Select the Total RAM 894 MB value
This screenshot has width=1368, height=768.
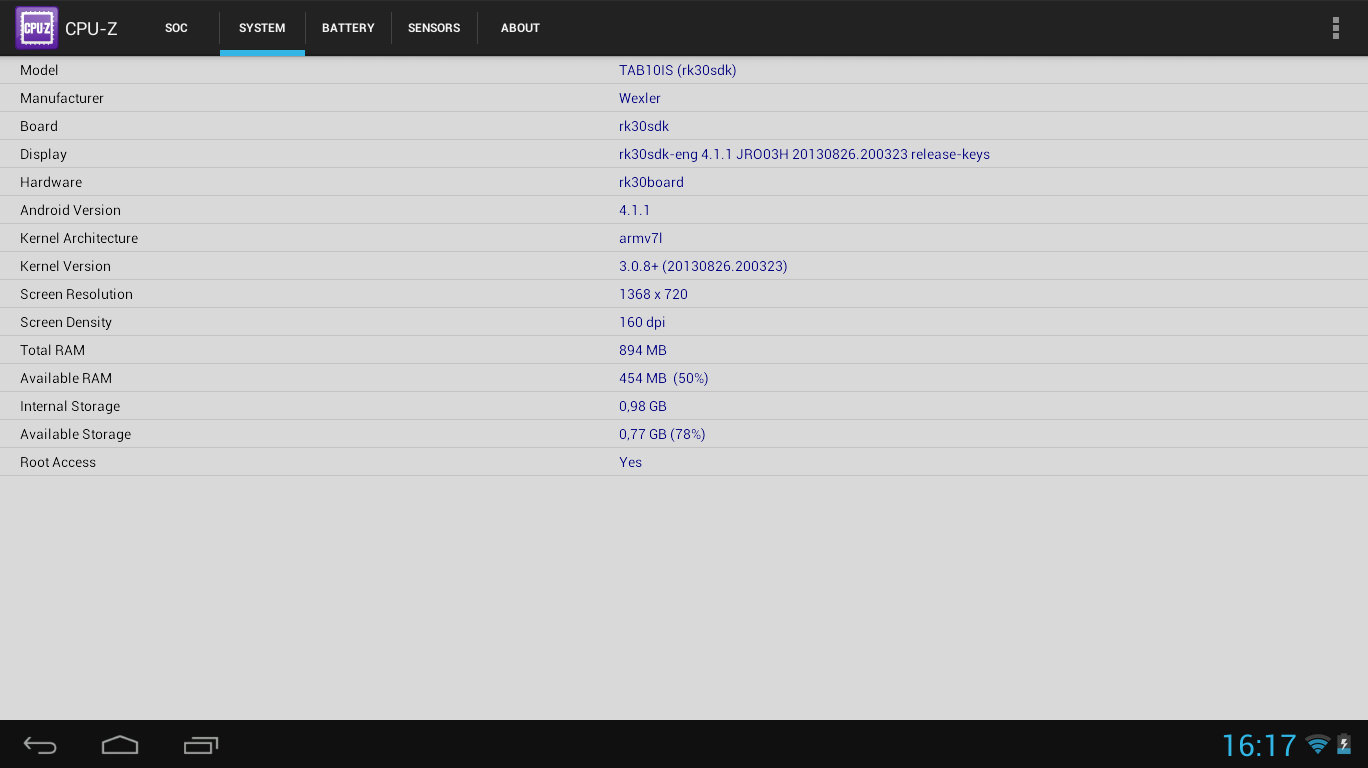(643, 350)
